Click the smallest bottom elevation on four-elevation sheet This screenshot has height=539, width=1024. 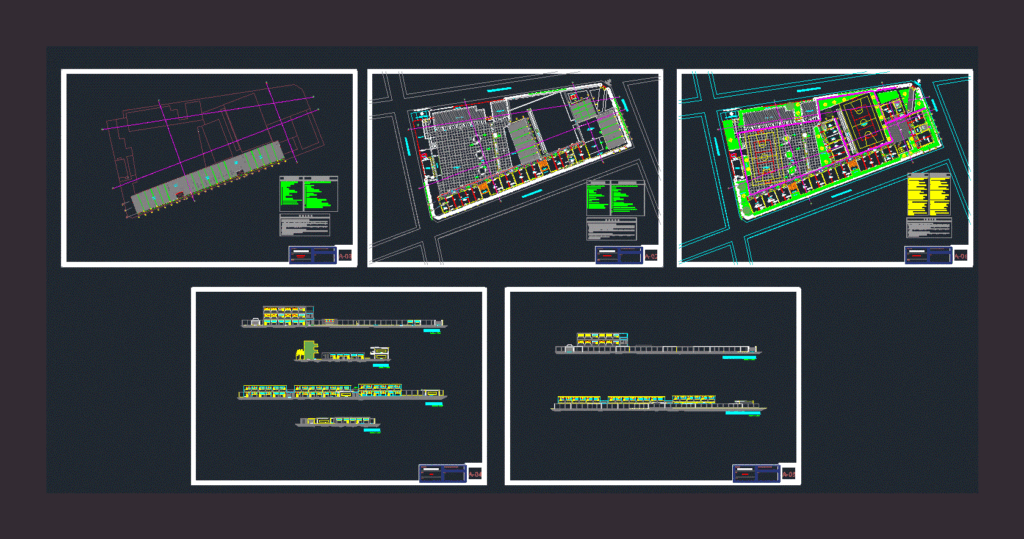(x=337, y=422)
